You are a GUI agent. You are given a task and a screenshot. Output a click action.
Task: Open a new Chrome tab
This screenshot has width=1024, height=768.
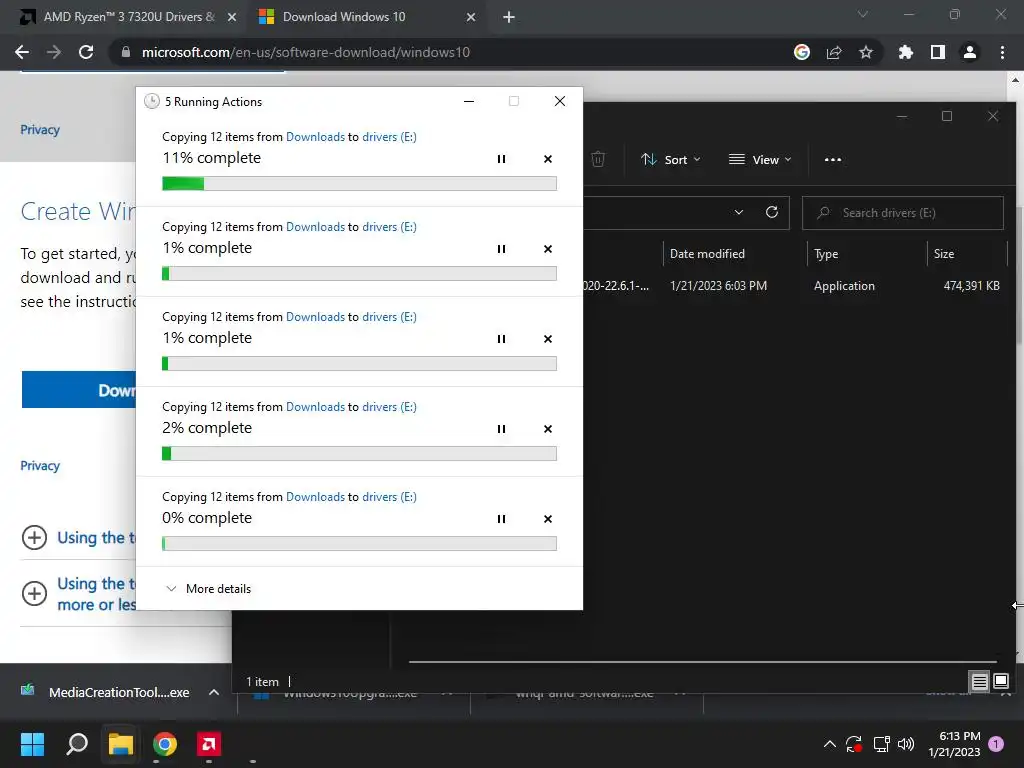[509, 18]
